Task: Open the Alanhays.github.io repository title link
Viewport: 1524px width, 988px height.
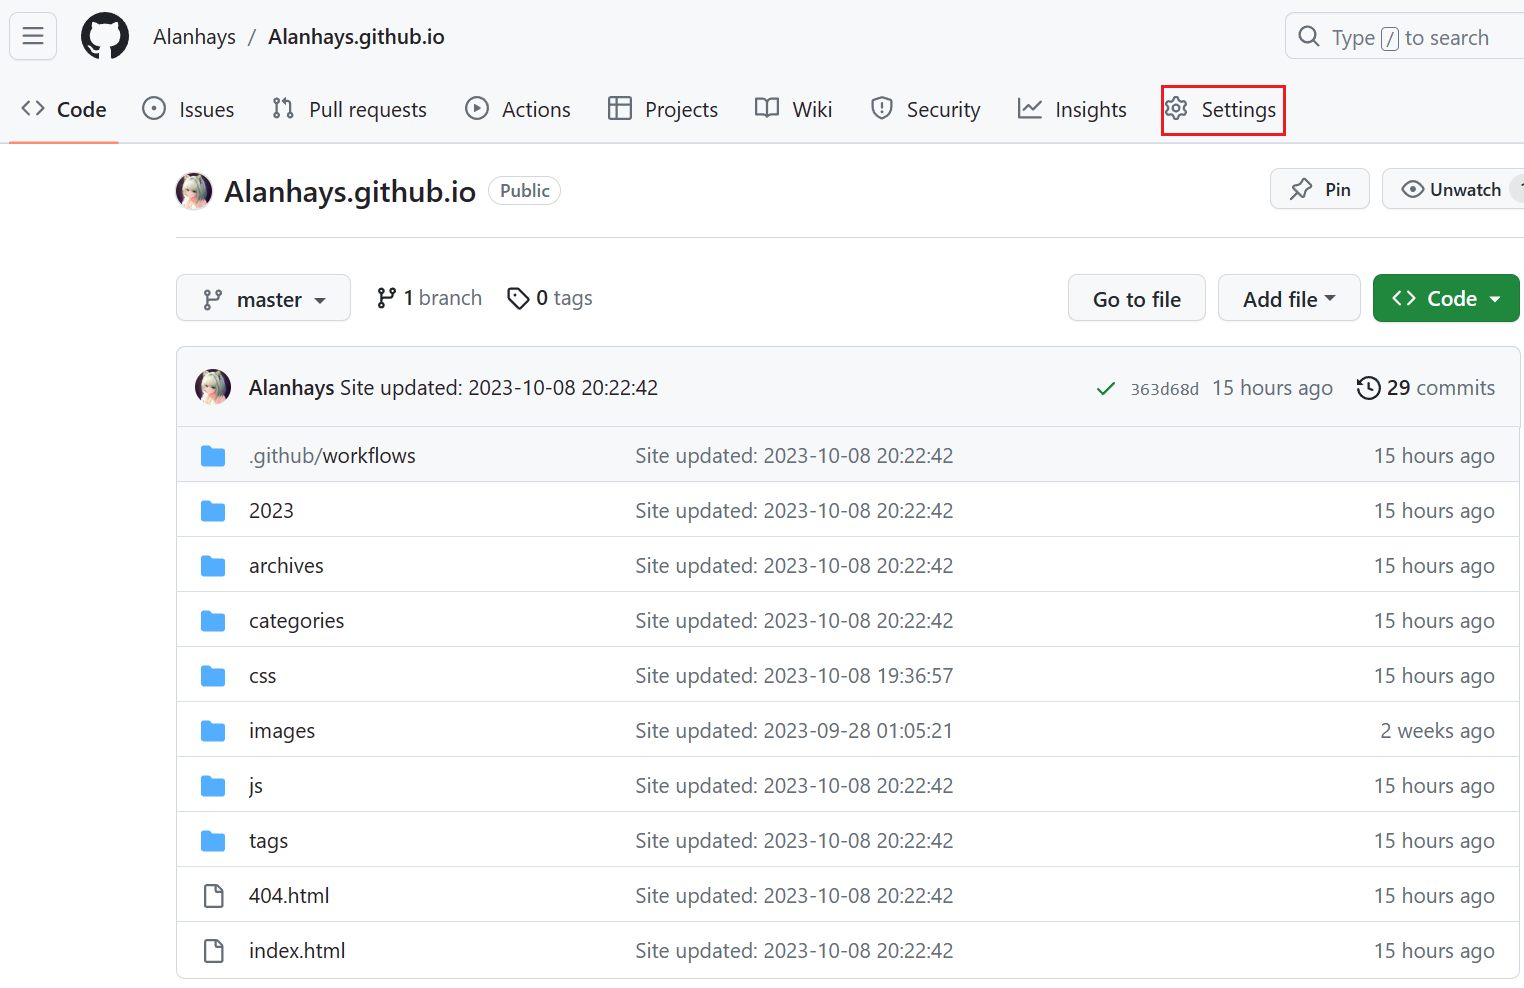Action: pyautogui.click(x=350, y=191)
